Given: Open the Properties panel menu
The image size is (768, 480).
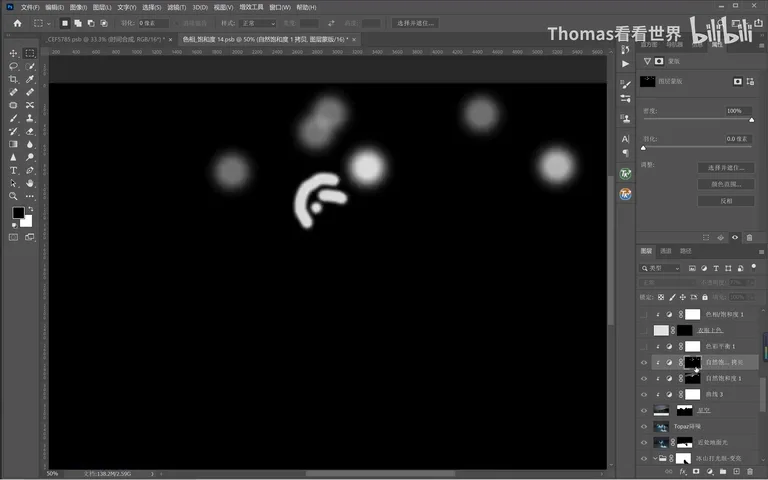Looking at the screenshot, I should [x=761, y=44].
